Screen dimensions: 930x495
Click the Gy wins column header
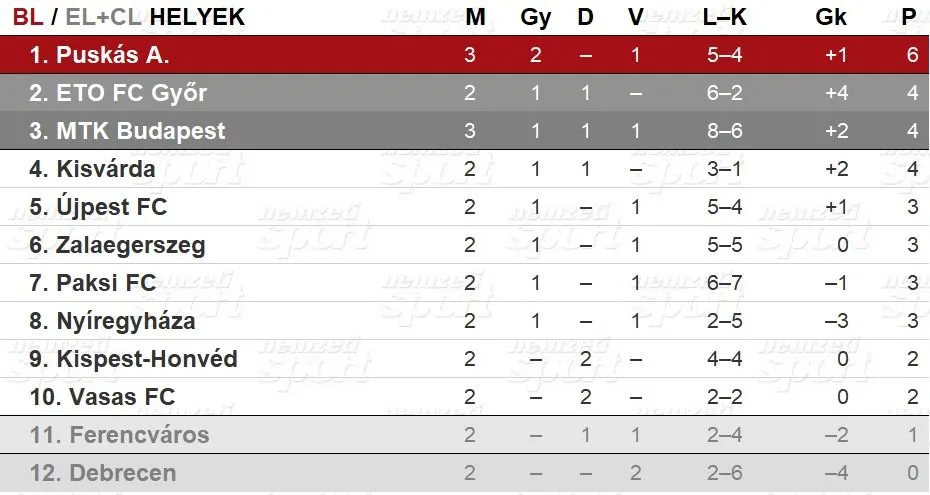coord(536,18)
